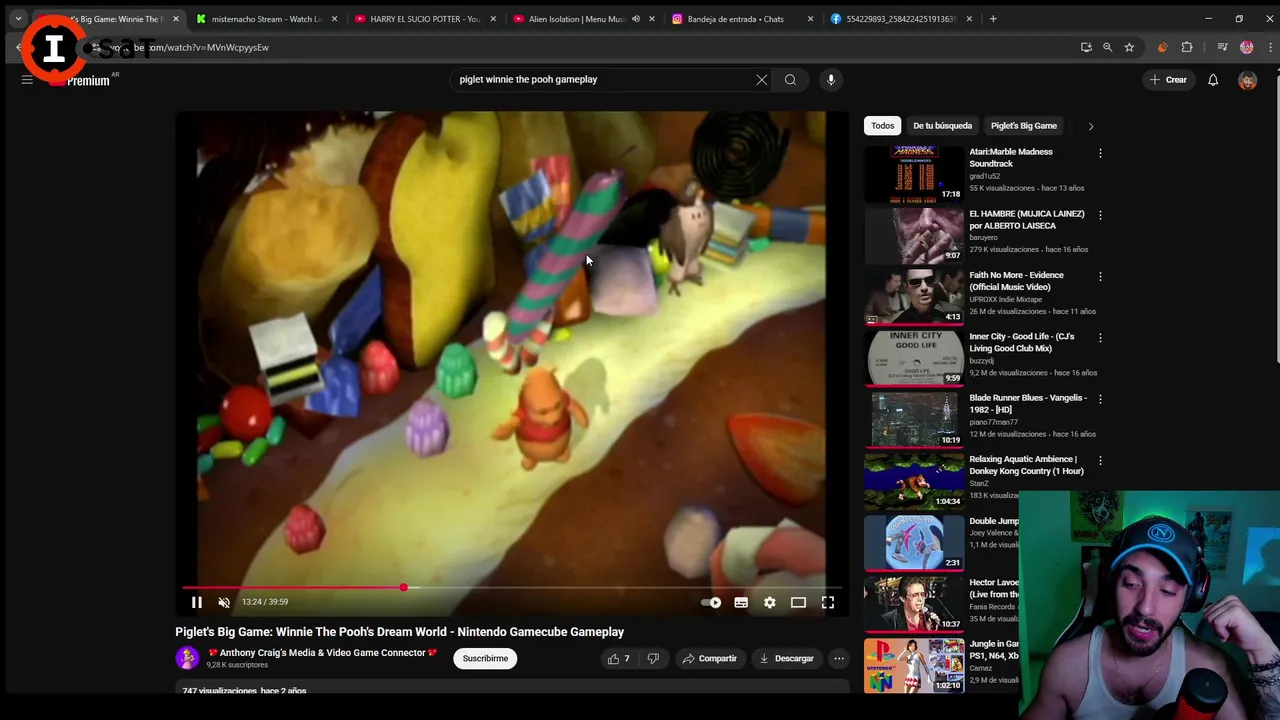This screenshot has width=1280, height=720.
Task: Open options for EL HAMBRE video
Action: tap(1100, 215)
